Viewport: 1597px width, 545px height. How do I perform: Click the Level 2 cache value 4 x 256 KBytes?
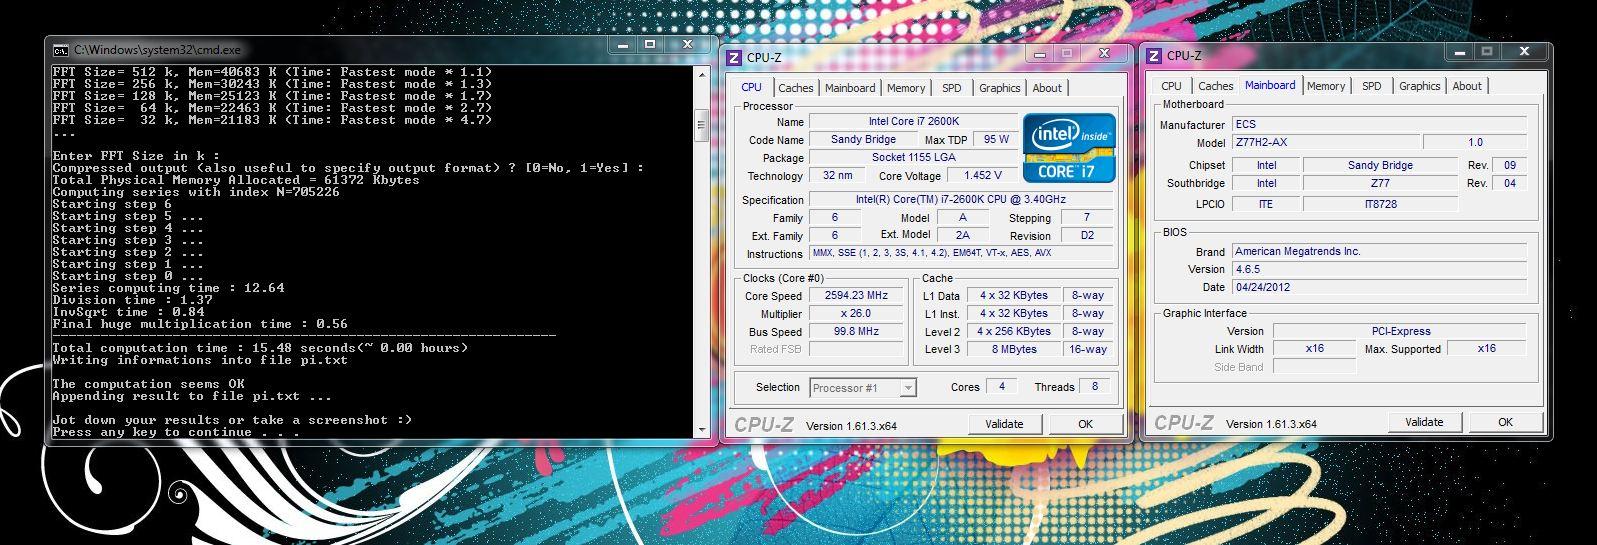pos(1013,332)
